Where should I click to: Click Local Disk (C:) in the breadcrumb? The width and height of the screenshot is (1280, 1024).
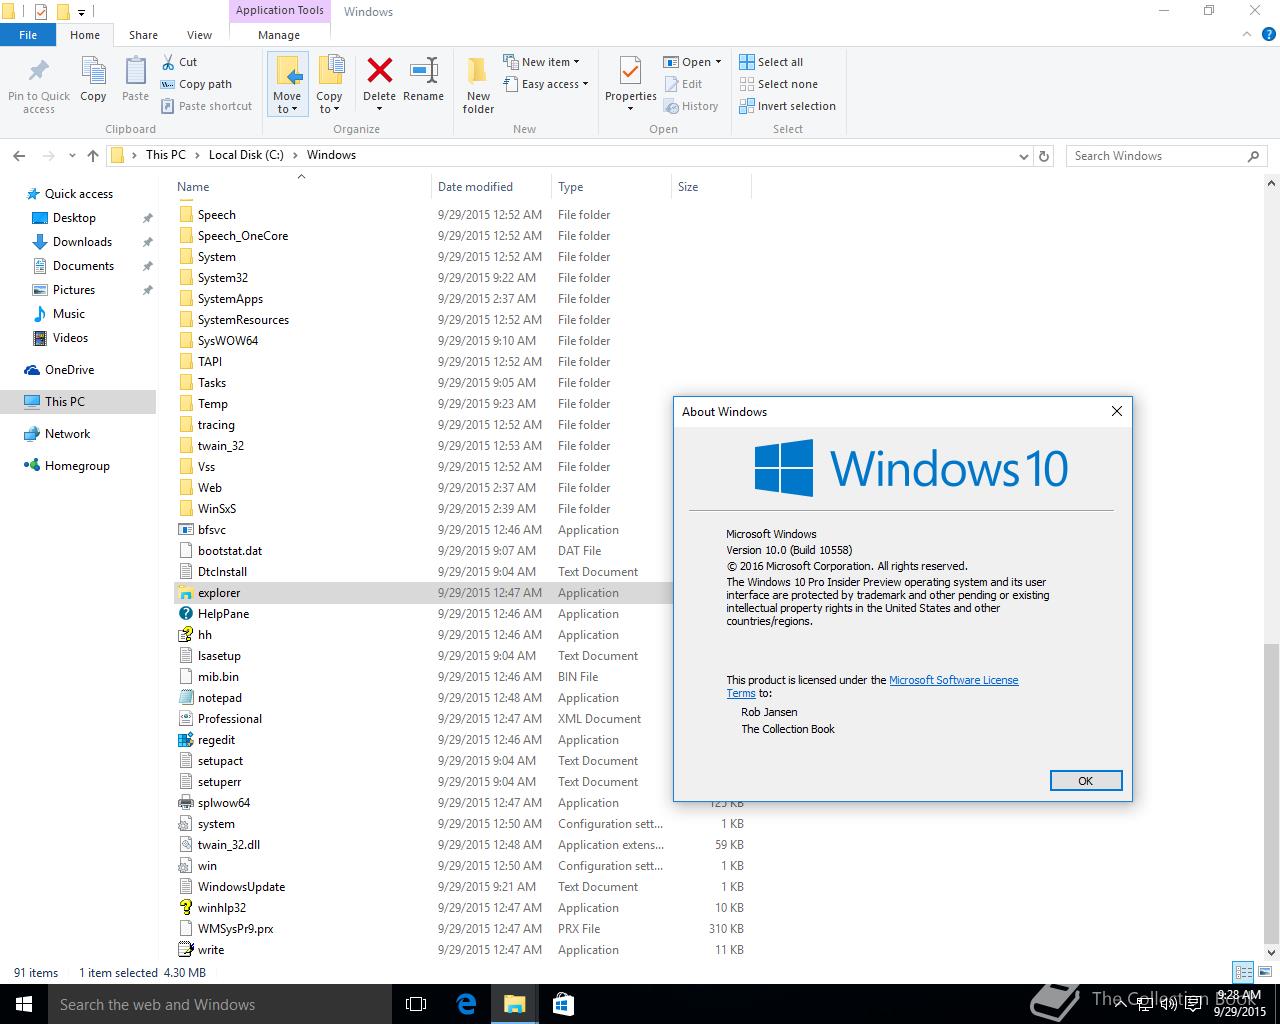click(x=246, y=155)
